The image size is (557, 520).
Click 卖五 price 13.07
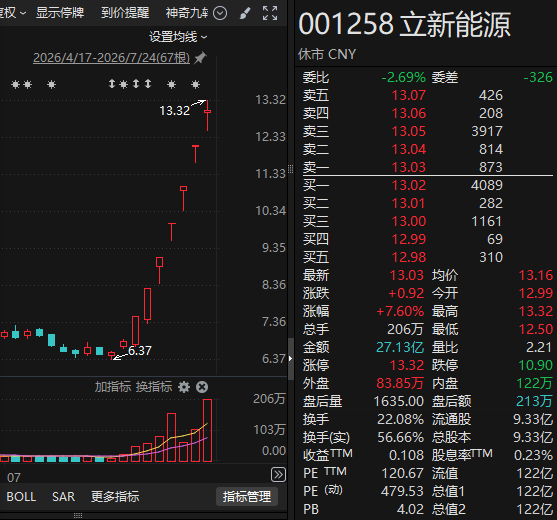[x=409, y=95]
